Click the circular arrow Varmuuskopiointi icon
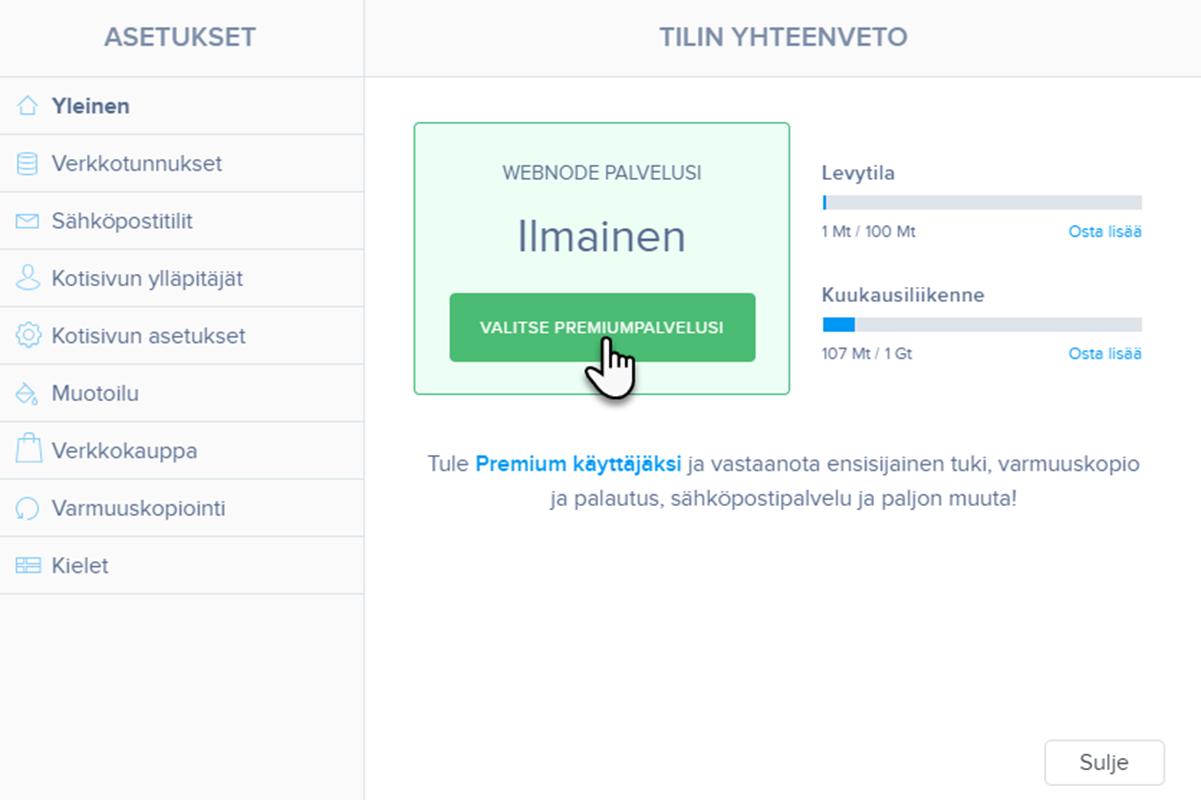 click(x=27, y=508)
